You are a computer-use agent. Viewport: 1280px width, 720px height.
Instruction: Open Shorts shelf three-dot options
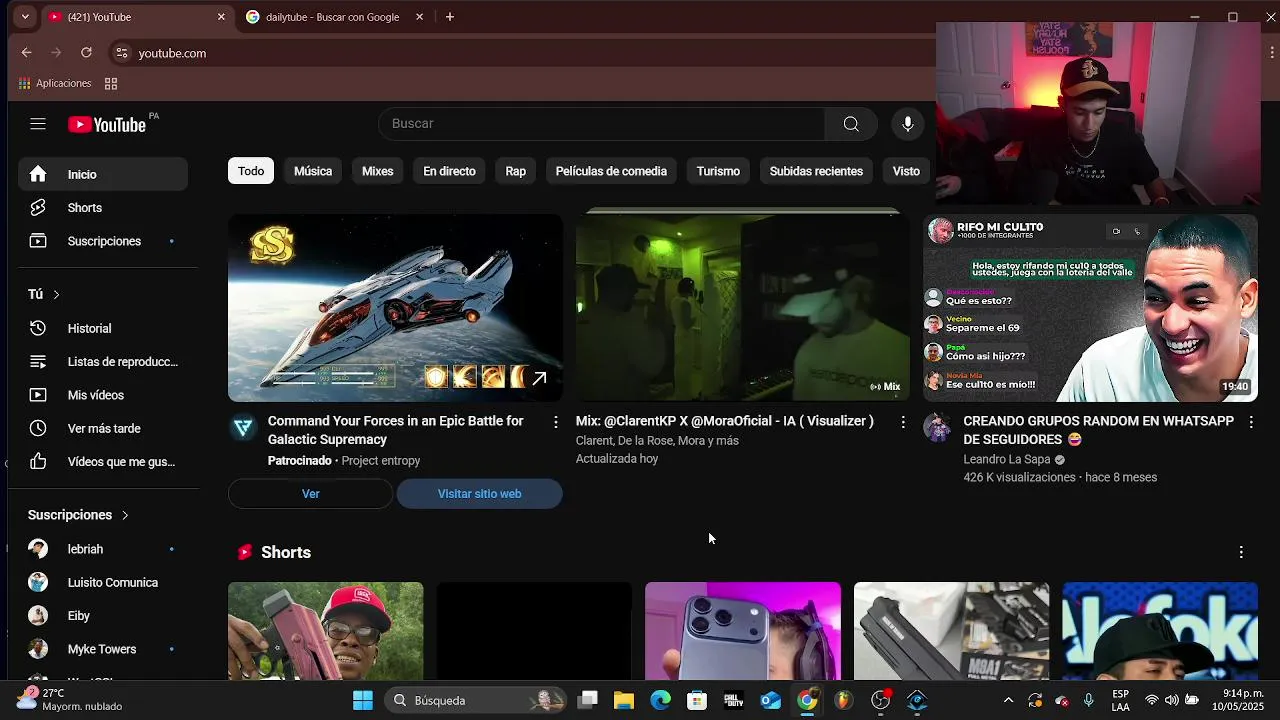(1241, 552)
